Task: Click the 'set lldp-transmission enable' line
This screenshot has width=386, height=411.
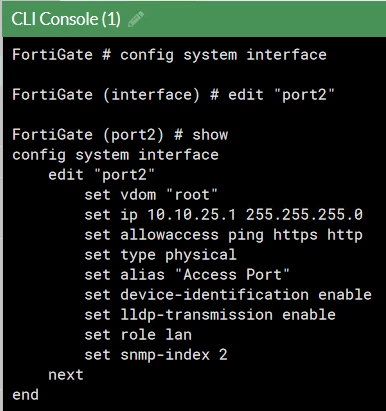Action: pos(210,315)
